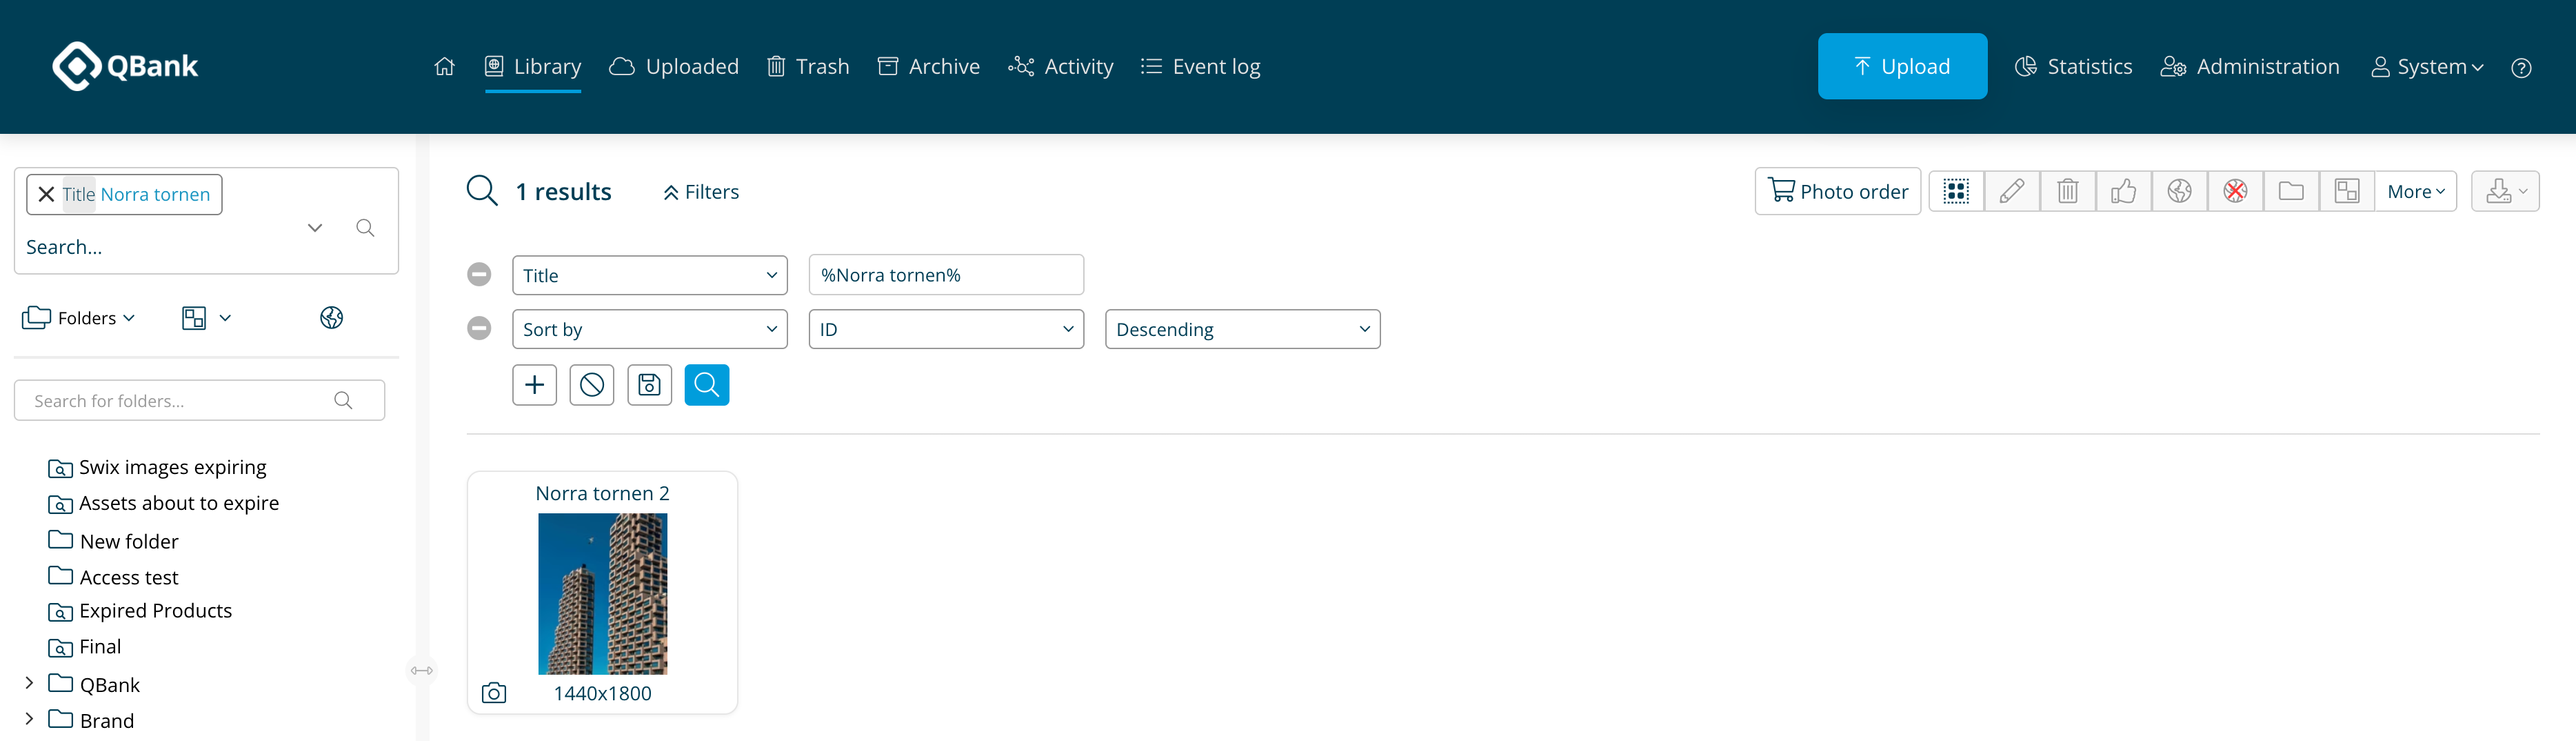
Task: Select the Brand folder
Action: [91, 720]
